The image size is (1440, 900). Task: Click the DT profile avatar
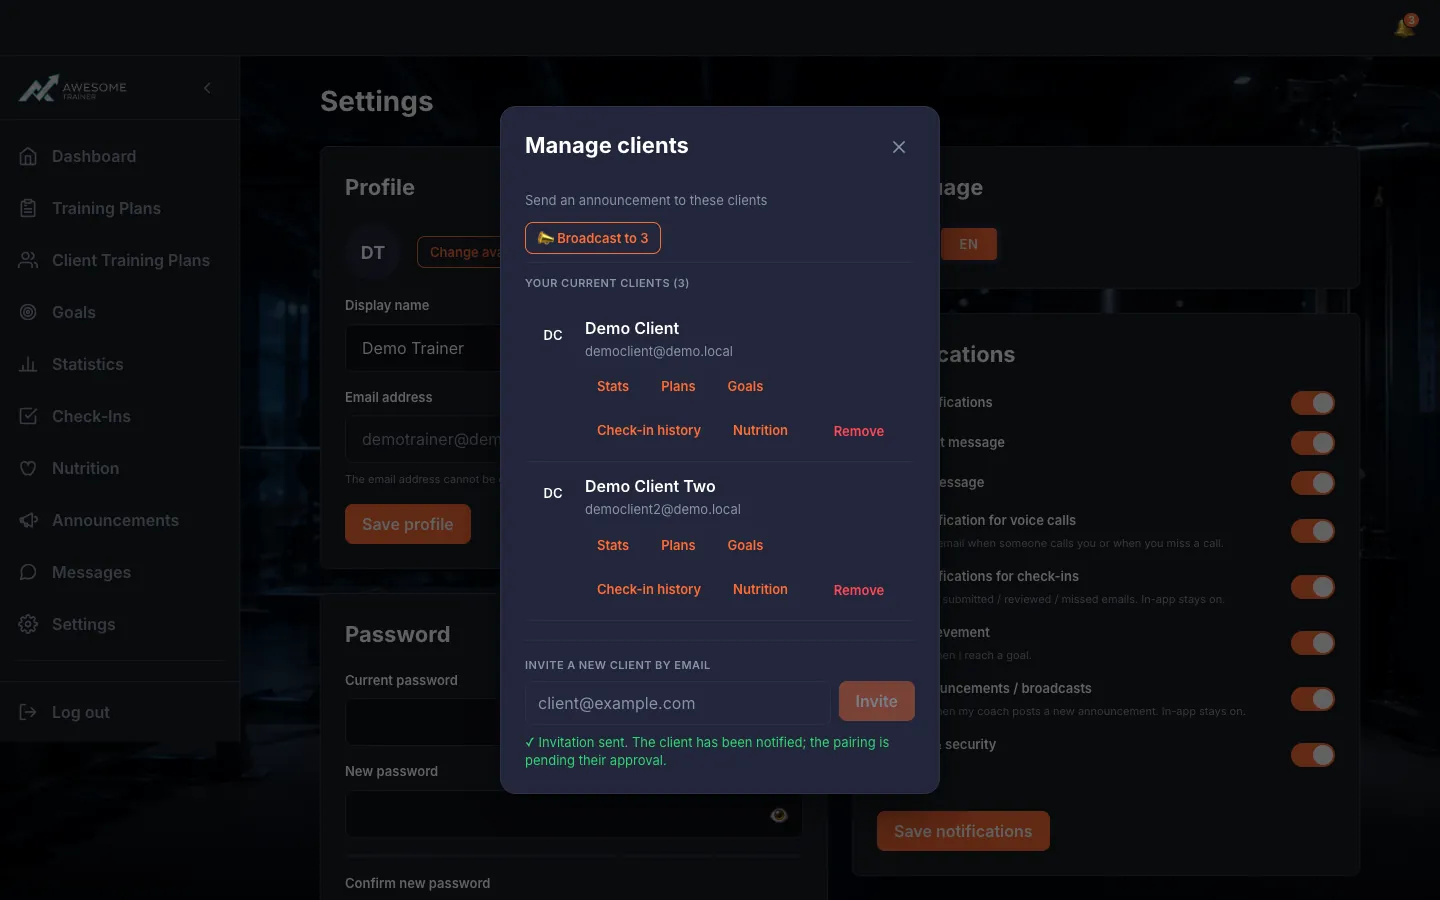click(x=373, y=252)
